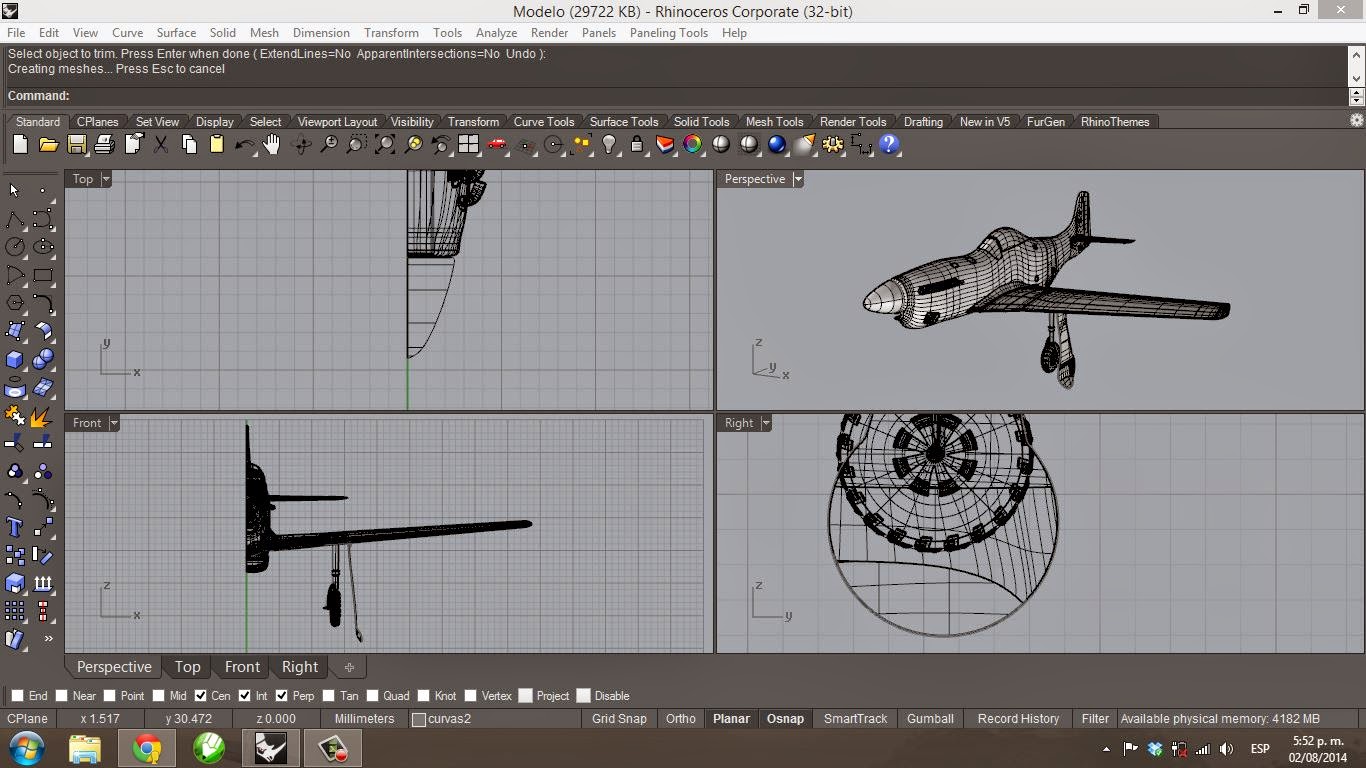Click the Pan View hand icon

[270, 145]
